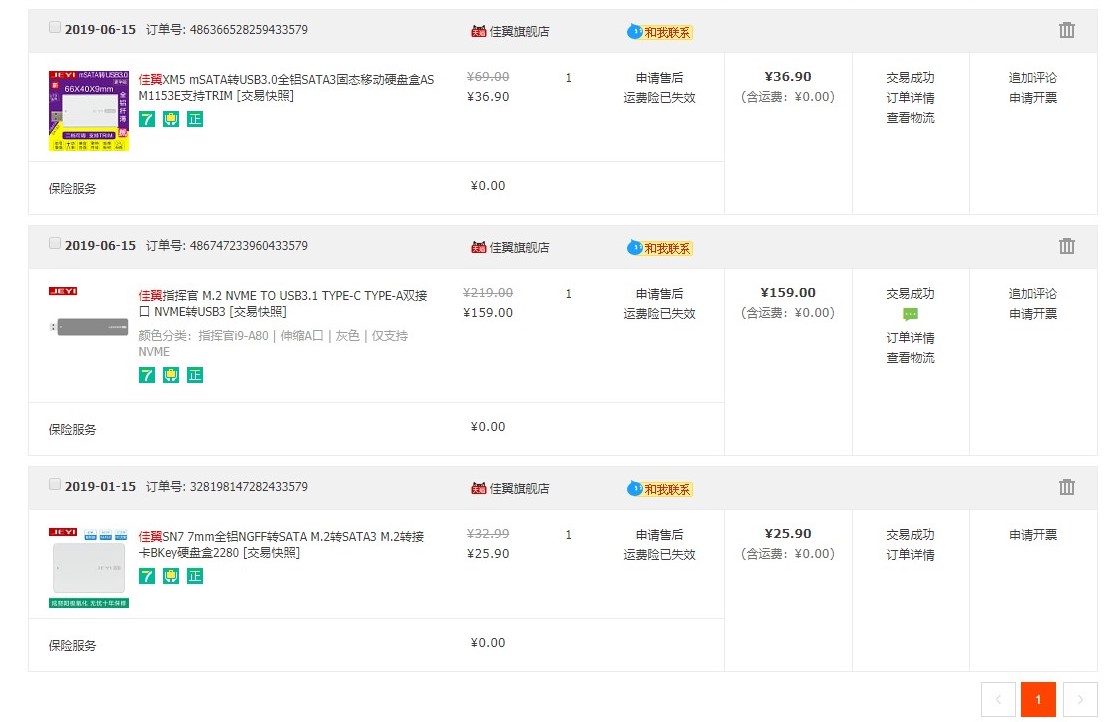Select page 1 in the pagination
Screen dimensions: 1106x722
tap(1038, 699)
